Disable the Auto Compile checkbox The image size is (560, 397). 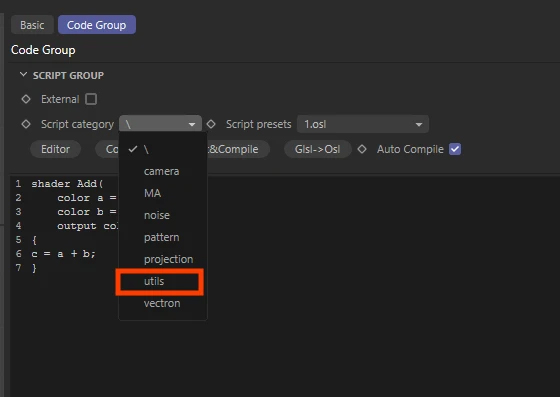point(455,149)
